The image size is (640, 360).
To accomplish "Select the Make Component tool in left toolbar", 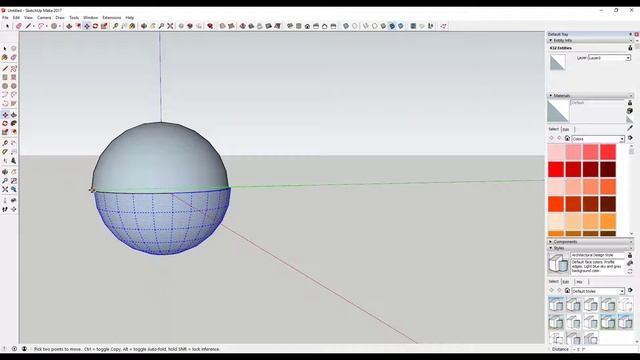I will [13, 49].
